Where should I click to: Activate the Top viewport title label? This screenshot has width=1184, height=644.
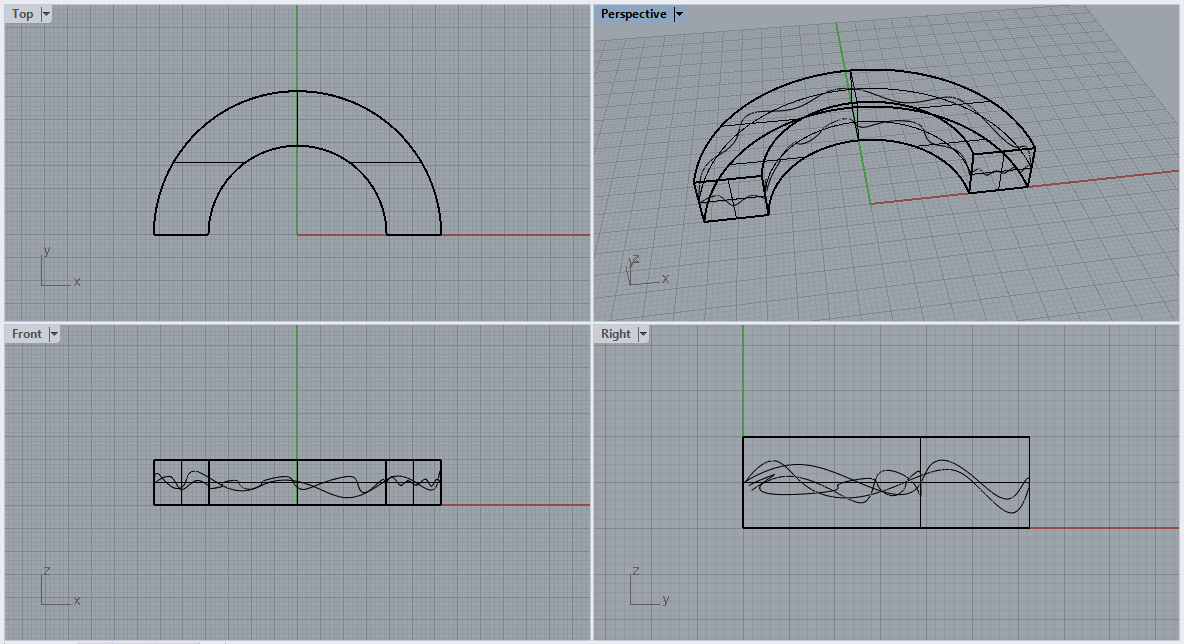tap(22, 14)
